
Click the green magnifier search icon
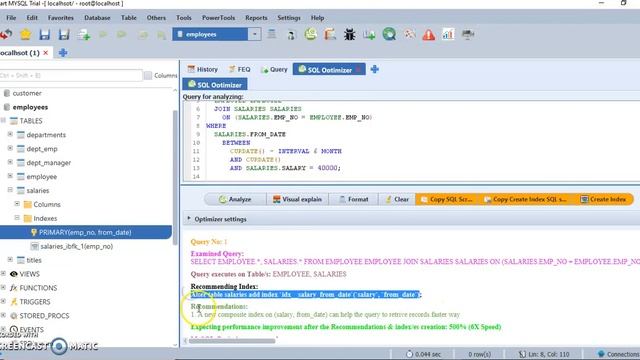click(389, 35)
